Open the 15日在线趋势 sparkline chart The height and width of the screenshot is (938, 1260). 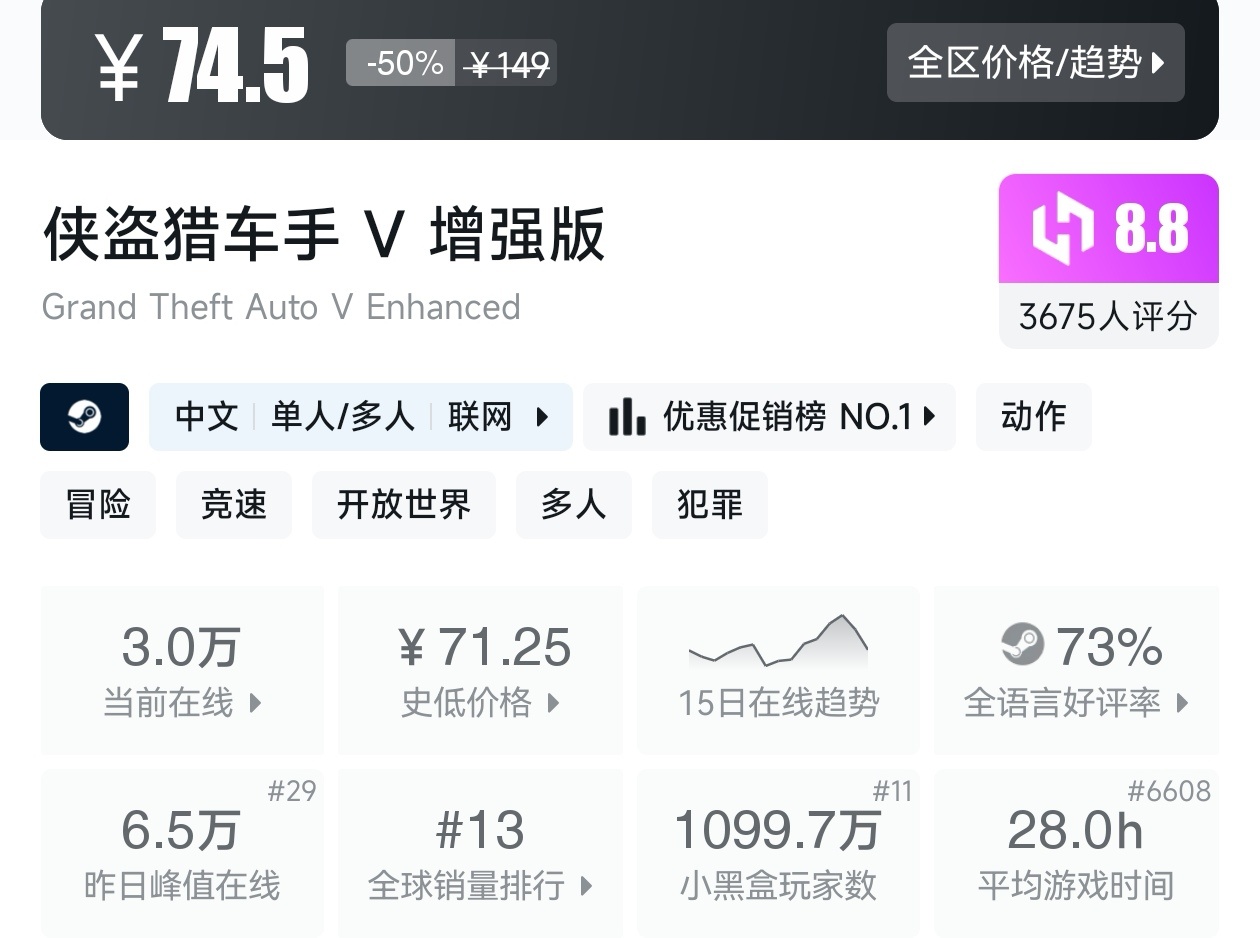[778, 670]
